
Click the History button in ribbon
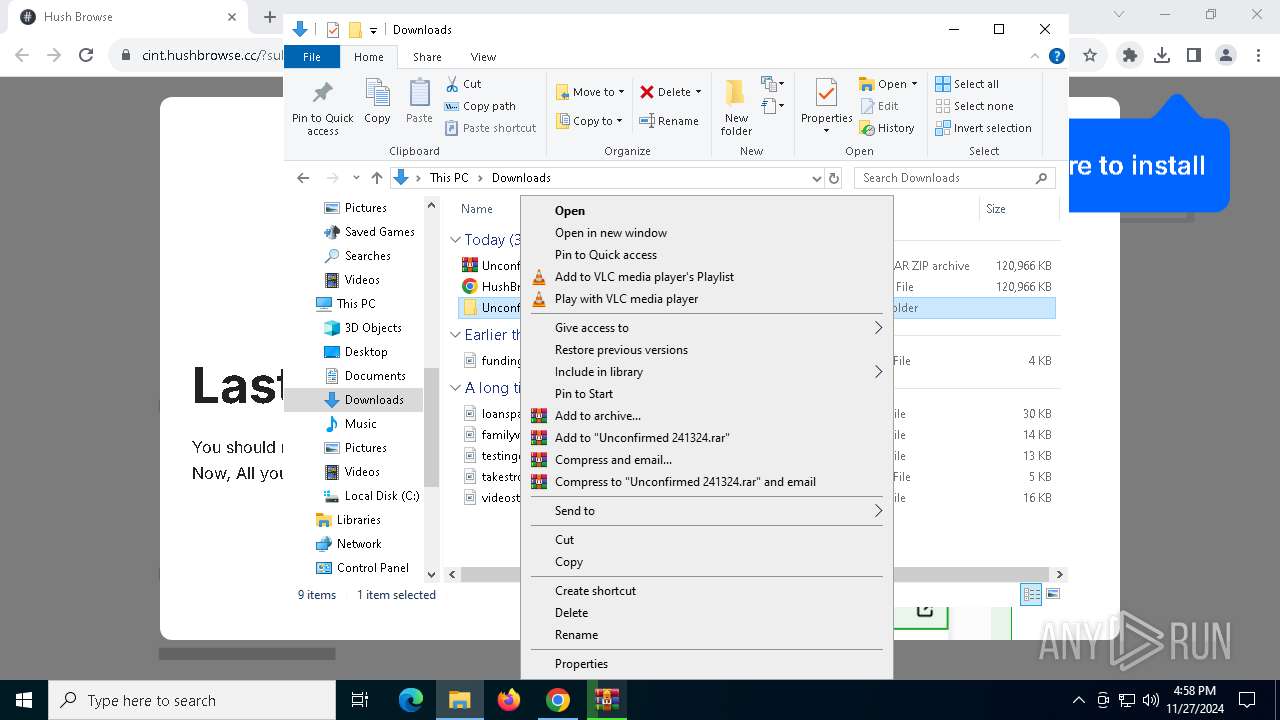pyautogui.click(x=887, y=128)
